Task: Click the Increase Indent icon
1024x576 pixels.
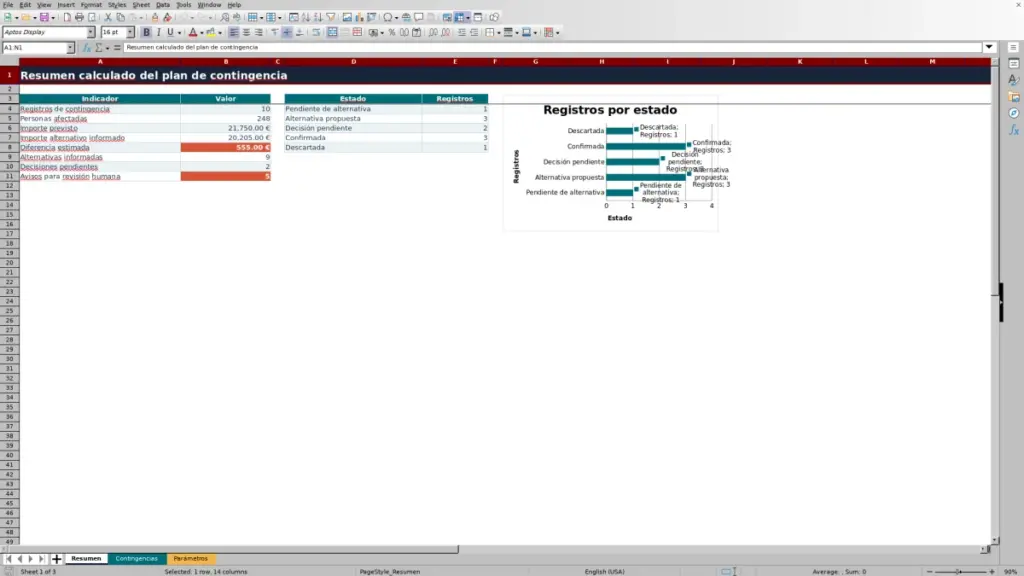Action: [462, 32]
